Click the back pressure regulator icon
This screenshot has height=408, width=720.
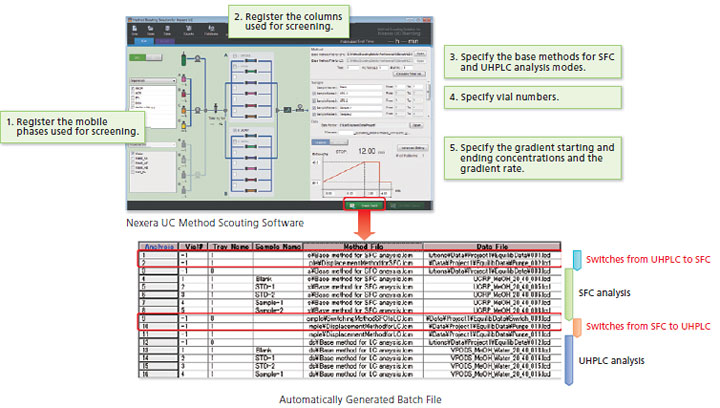coord(300,108)
